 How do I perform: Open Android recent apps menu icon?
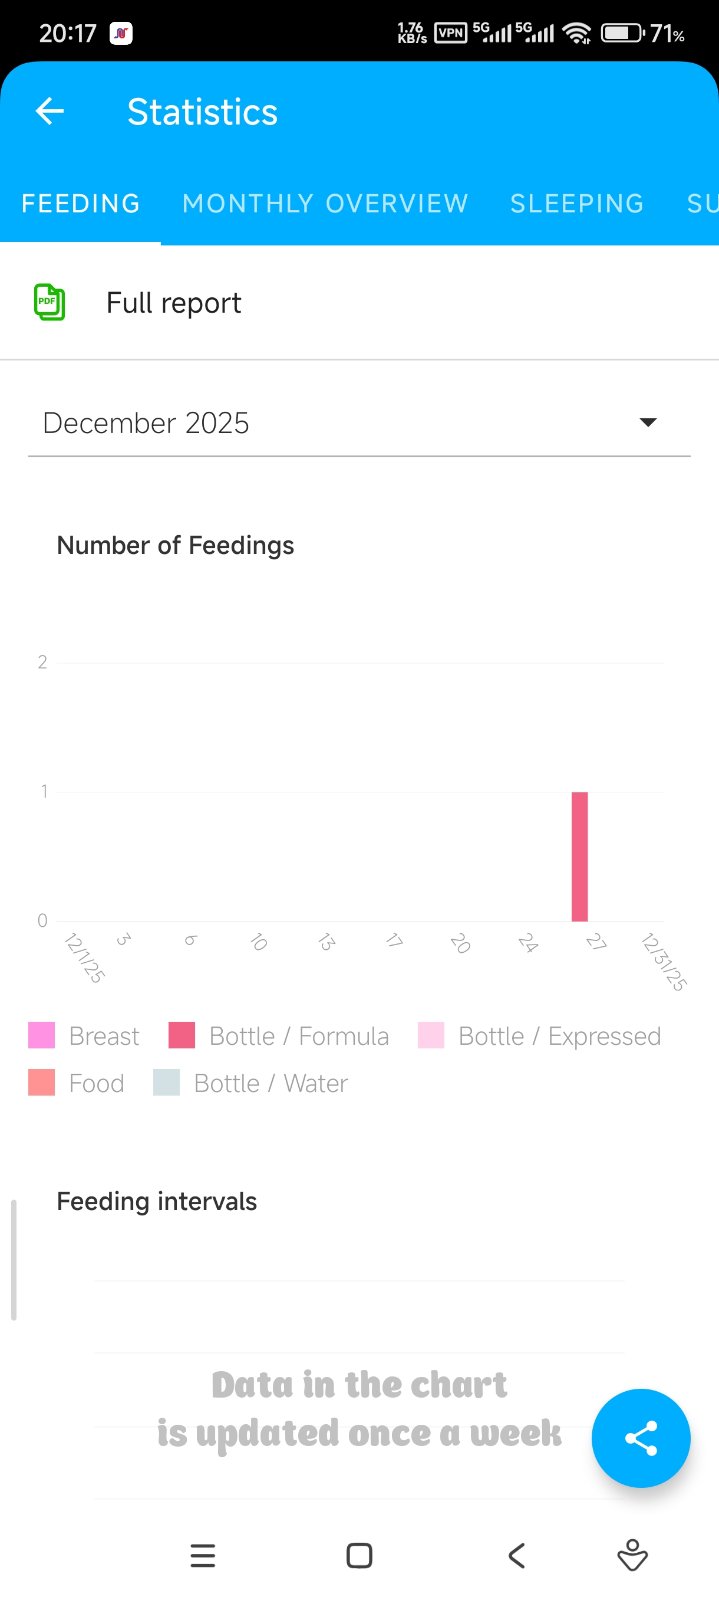click(203, 1555)
